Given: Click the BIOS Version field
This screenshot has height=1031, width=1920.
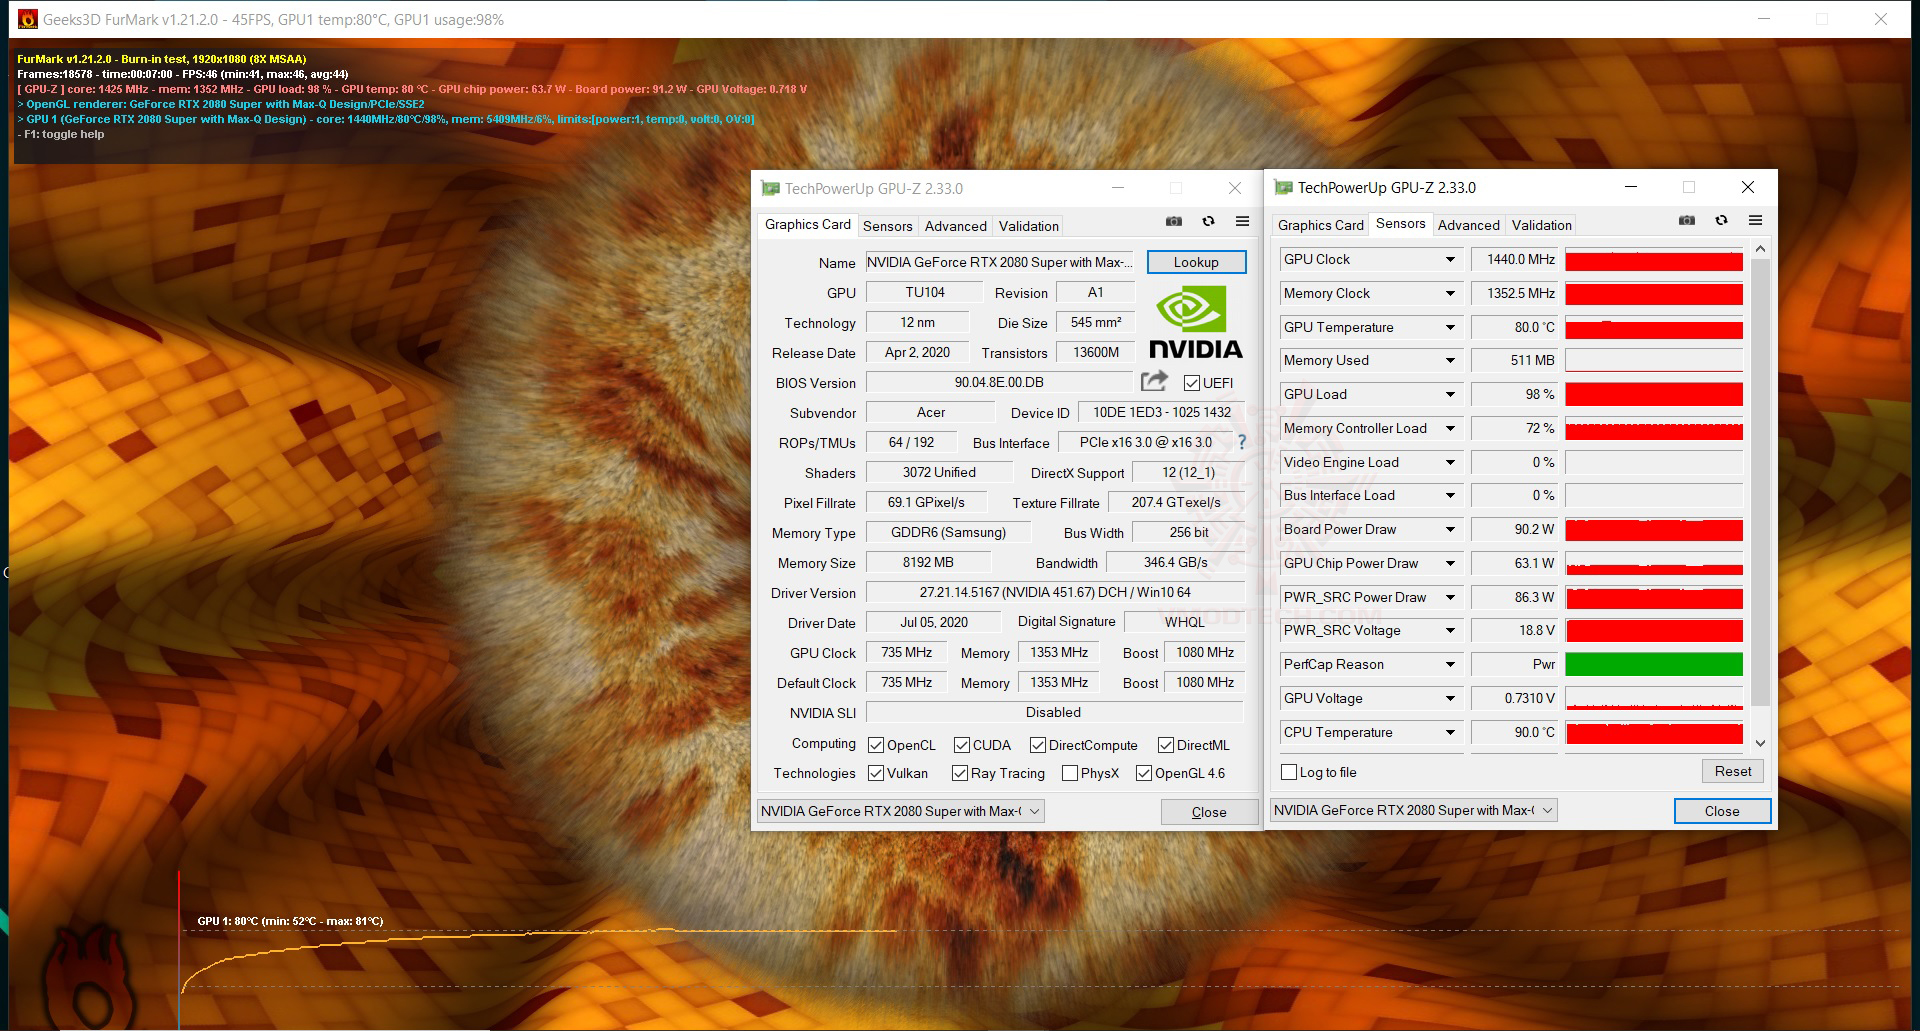Looking at the screenshot, I should 999,383.
